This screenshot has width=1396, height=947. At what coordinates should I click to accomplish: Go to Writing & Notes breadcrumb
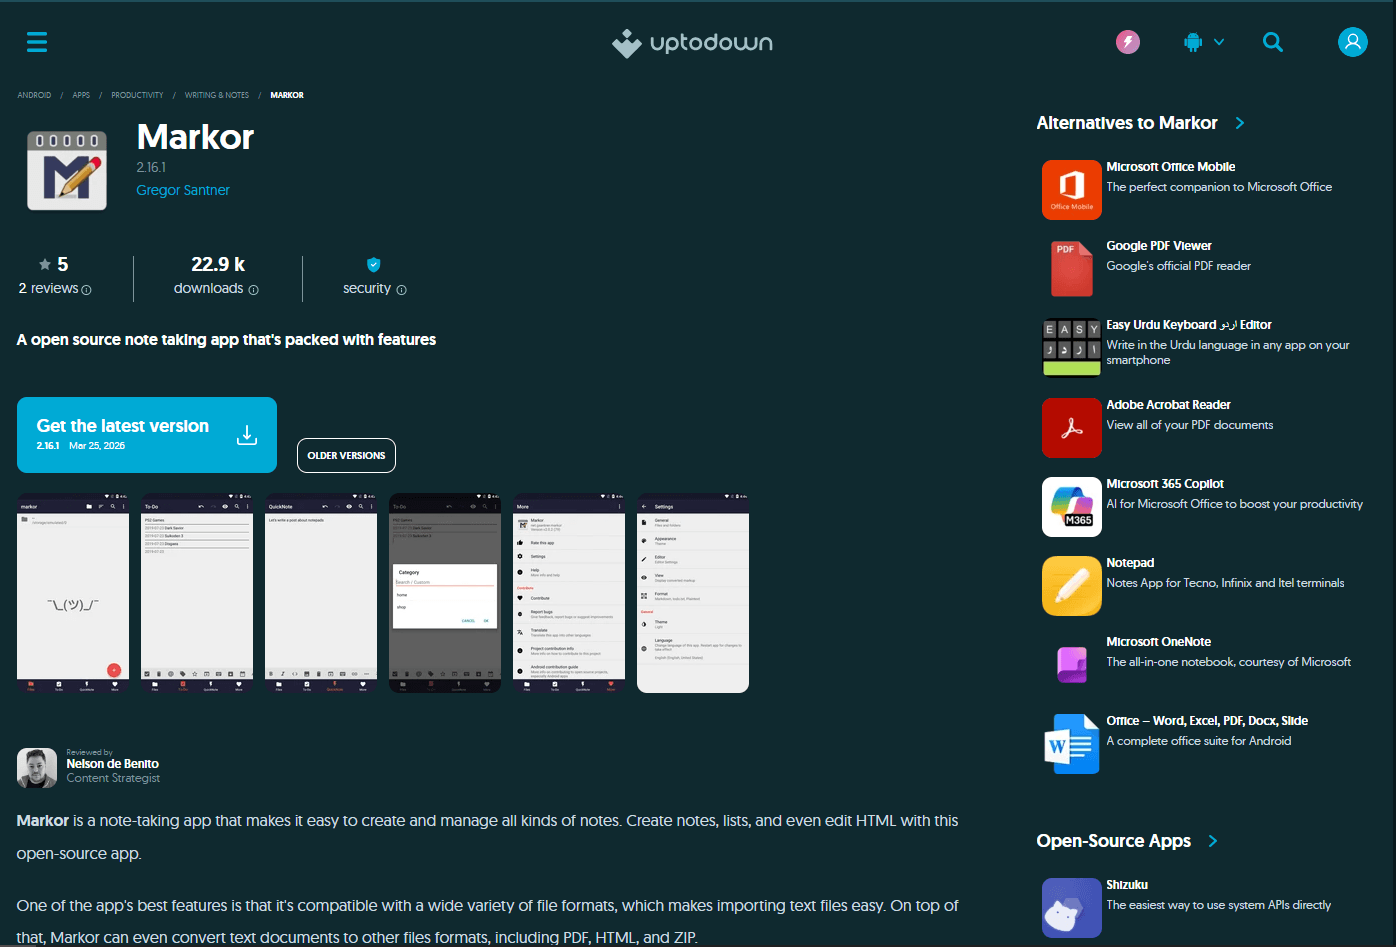click(217, 95)
